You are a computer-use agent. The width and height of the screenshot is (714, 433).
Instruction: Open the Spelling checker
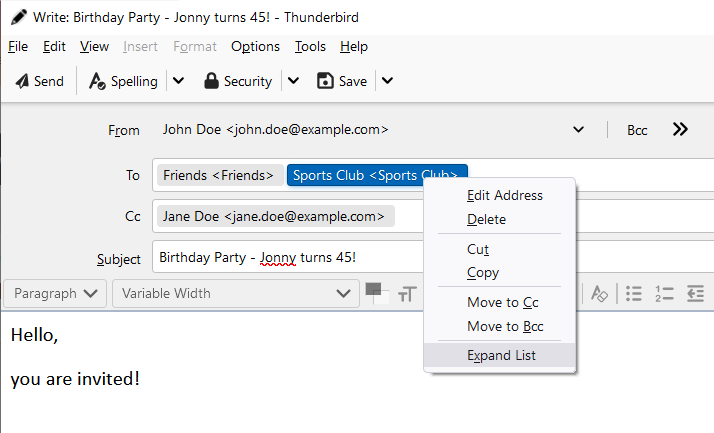coord(123,81)
